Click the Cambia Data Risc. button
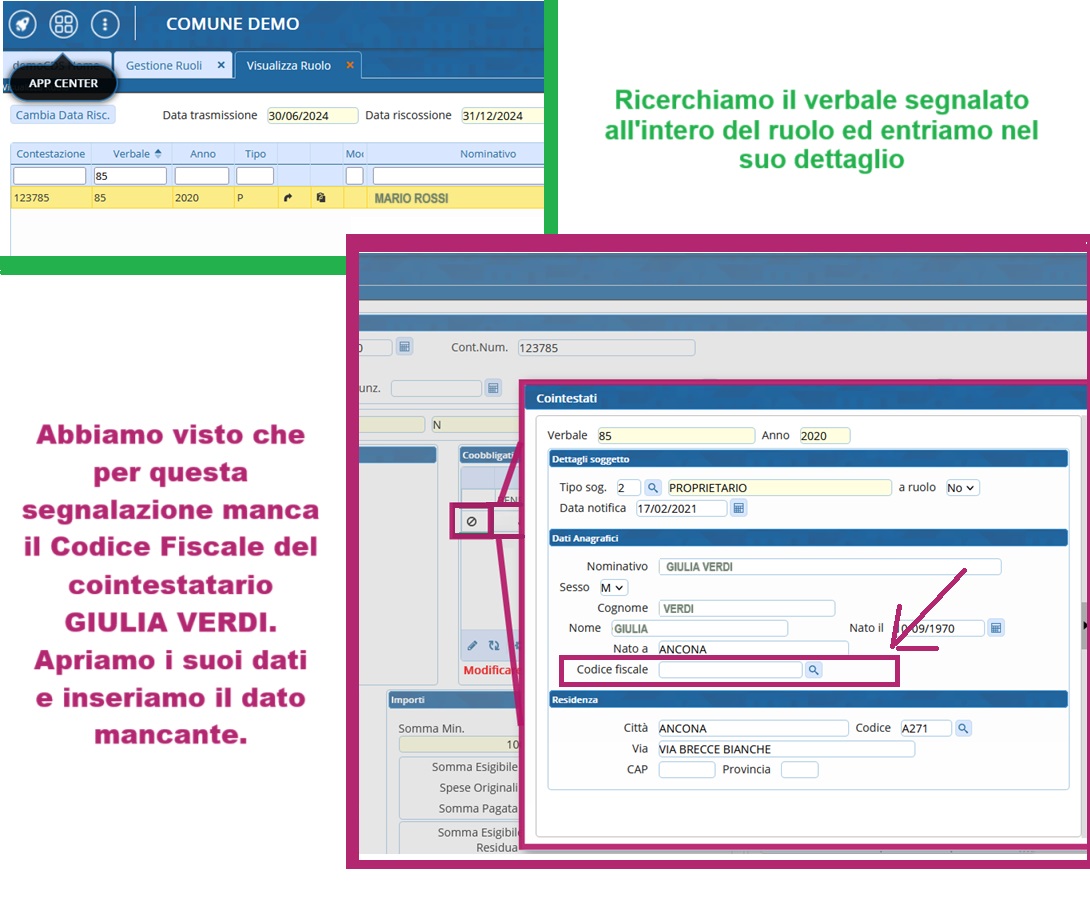 coord(63,115)
